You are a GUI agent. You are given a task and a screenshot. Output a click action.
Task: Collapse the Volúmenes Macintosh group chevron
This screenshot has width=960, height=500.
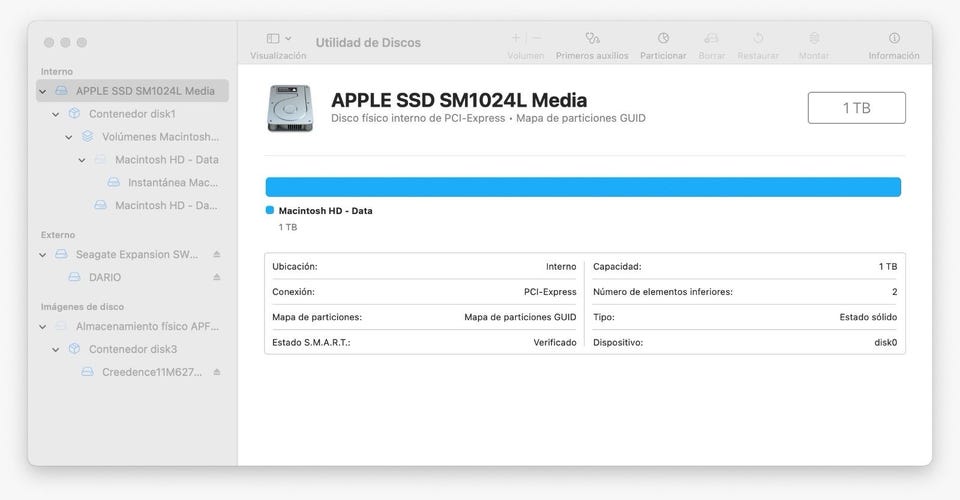point(69,137)
